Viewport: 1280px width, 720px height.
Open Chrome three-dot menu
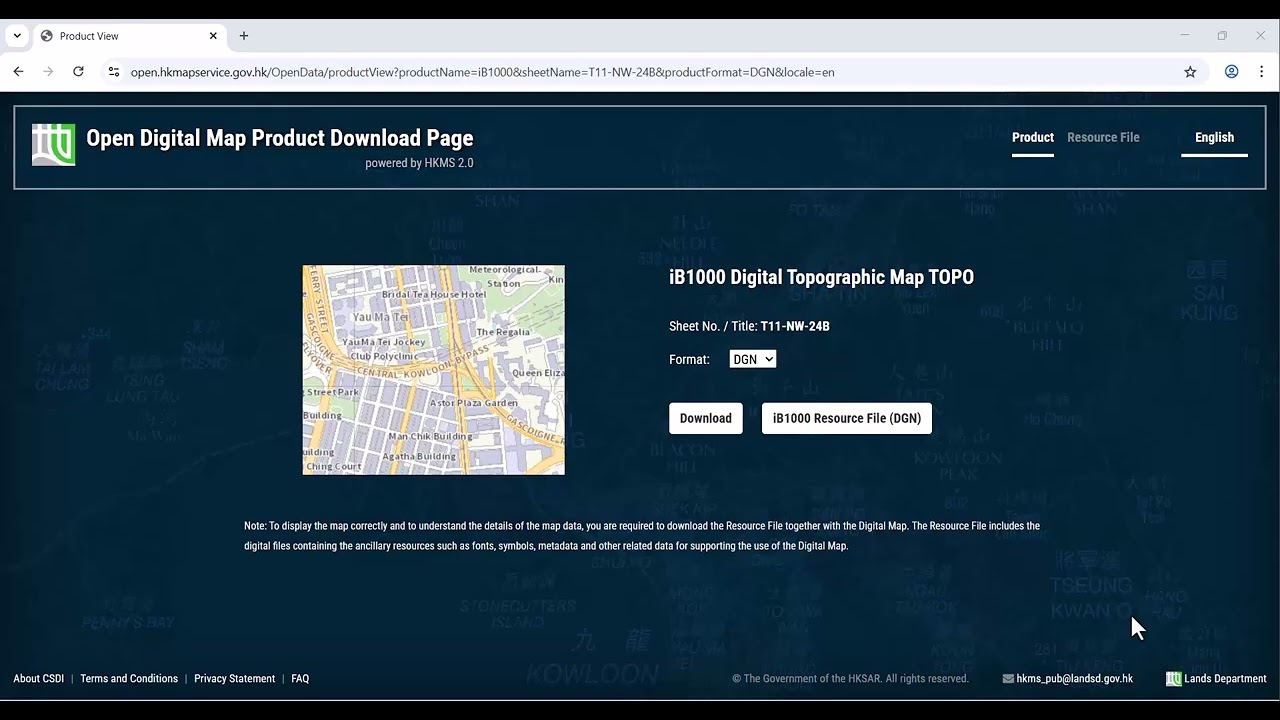(x=1261, y=72)
